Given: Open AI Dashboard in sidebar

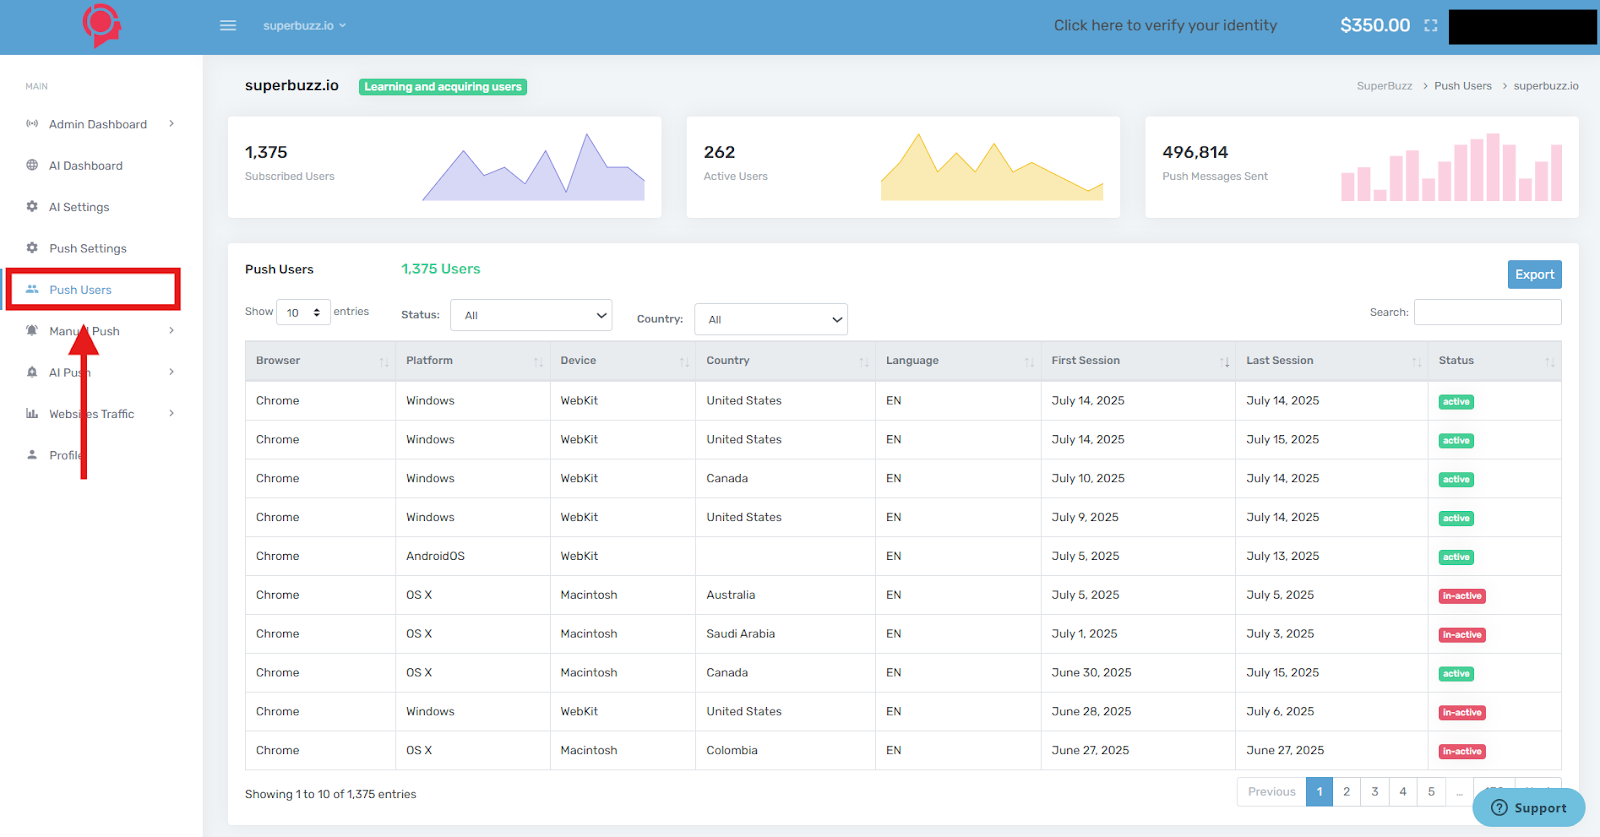Looking at the screenshot, I should click(86, 165).
